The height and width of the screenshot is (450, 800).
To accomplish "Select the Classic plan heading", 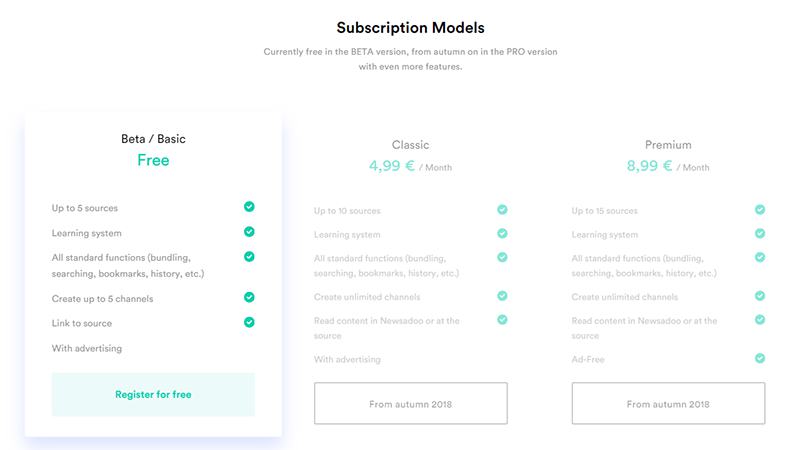I will [x=410, y=145].
